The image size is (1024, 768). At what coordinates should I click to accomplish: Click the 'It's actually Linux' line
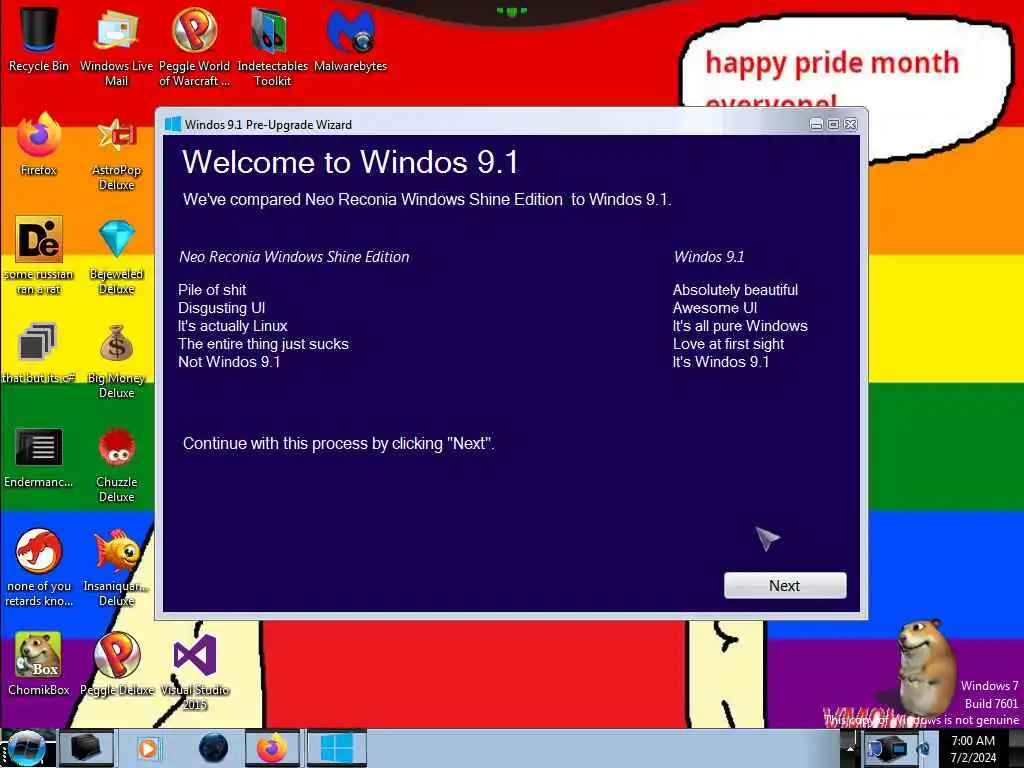232,326
